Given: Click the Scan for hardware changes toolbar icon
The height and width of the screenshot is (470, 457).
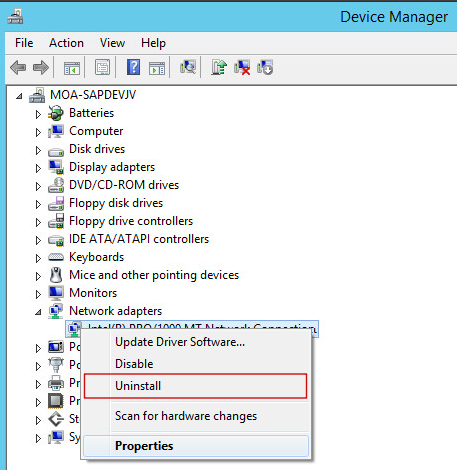Looking at the screenshot, I should 188,67.
